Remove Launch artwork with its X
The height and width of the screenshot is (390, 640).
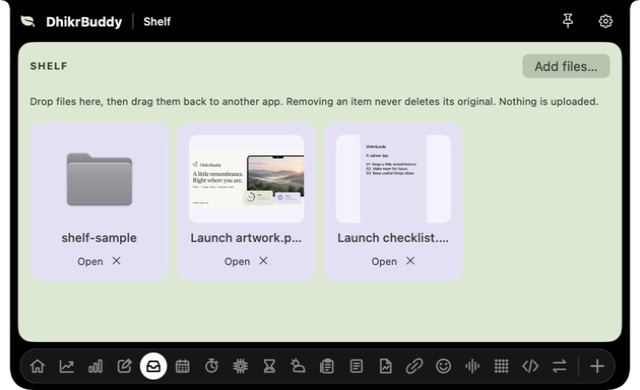[x=263, y=261]
